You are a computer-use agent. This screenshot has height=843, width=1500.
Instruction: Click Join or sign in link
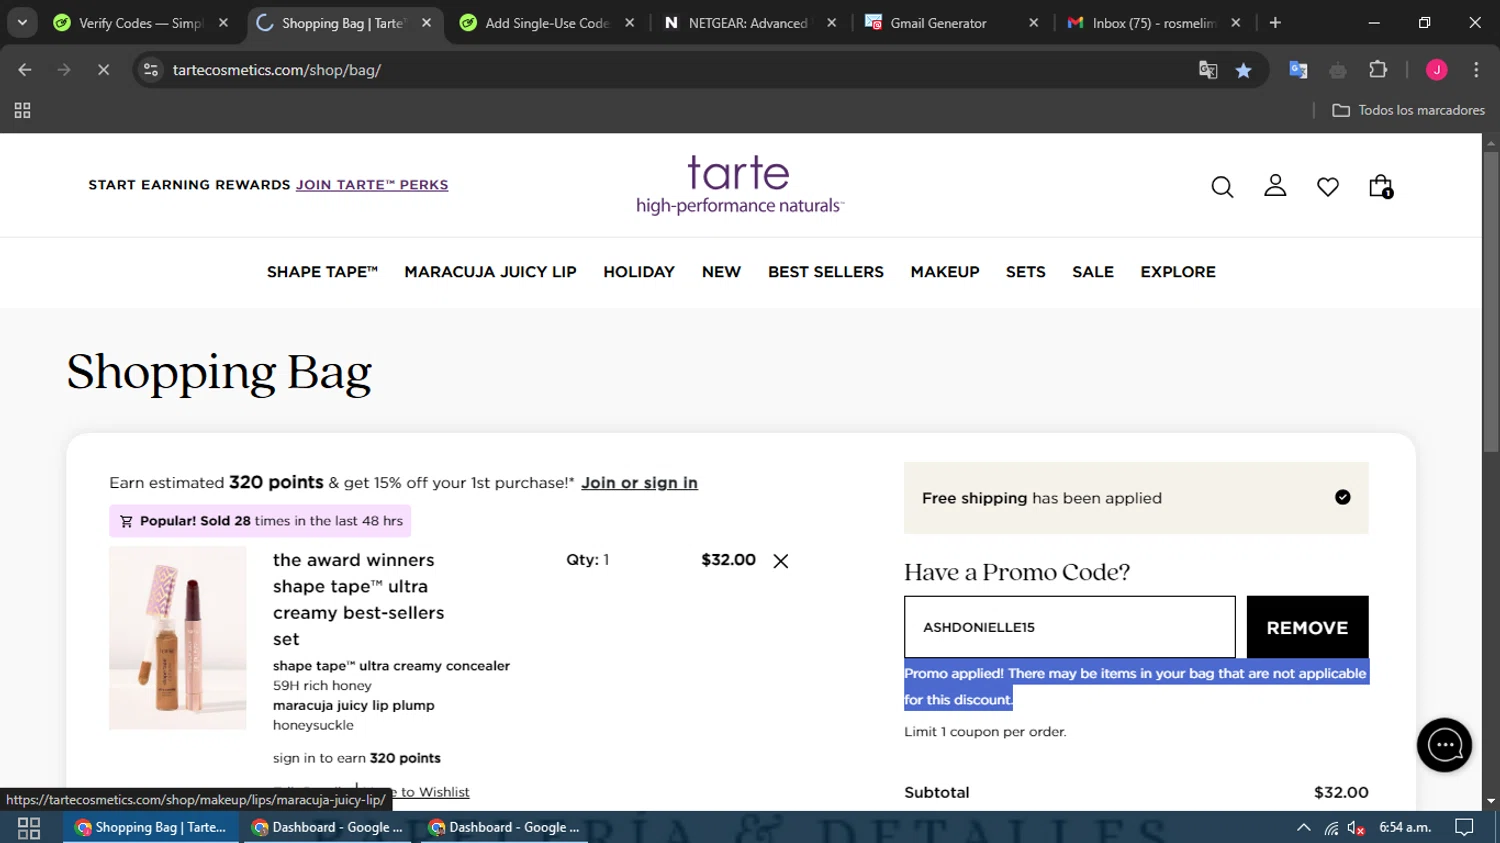click(639, 483)
